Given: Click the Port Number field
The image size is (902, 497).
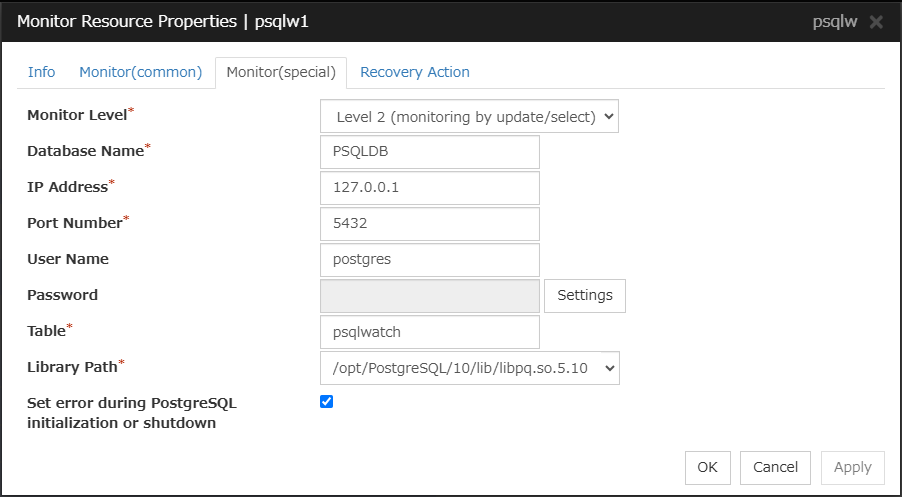Looking at the screenshot, I should (430, 224).
